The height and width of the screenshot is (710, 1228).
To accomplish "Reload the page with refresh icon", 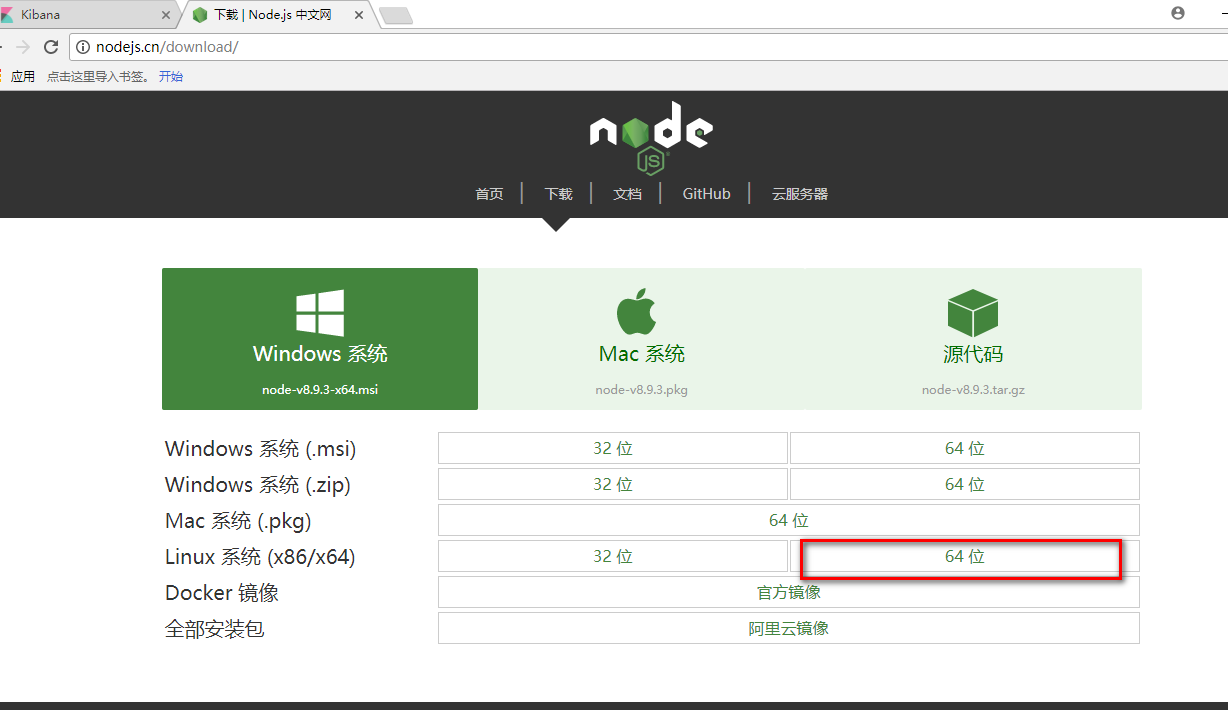I will [51, 47].
